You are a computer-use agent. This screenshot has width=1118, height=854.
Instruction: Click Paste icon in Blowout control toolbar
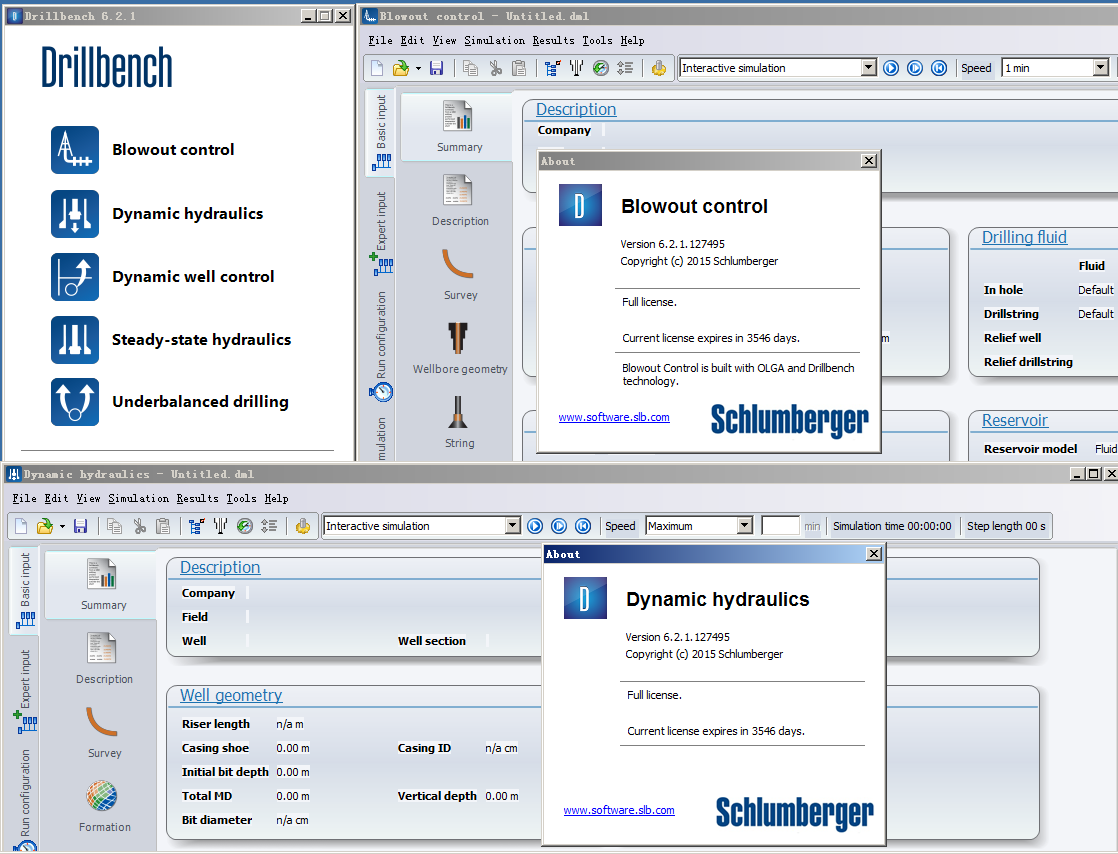[519, 68]
